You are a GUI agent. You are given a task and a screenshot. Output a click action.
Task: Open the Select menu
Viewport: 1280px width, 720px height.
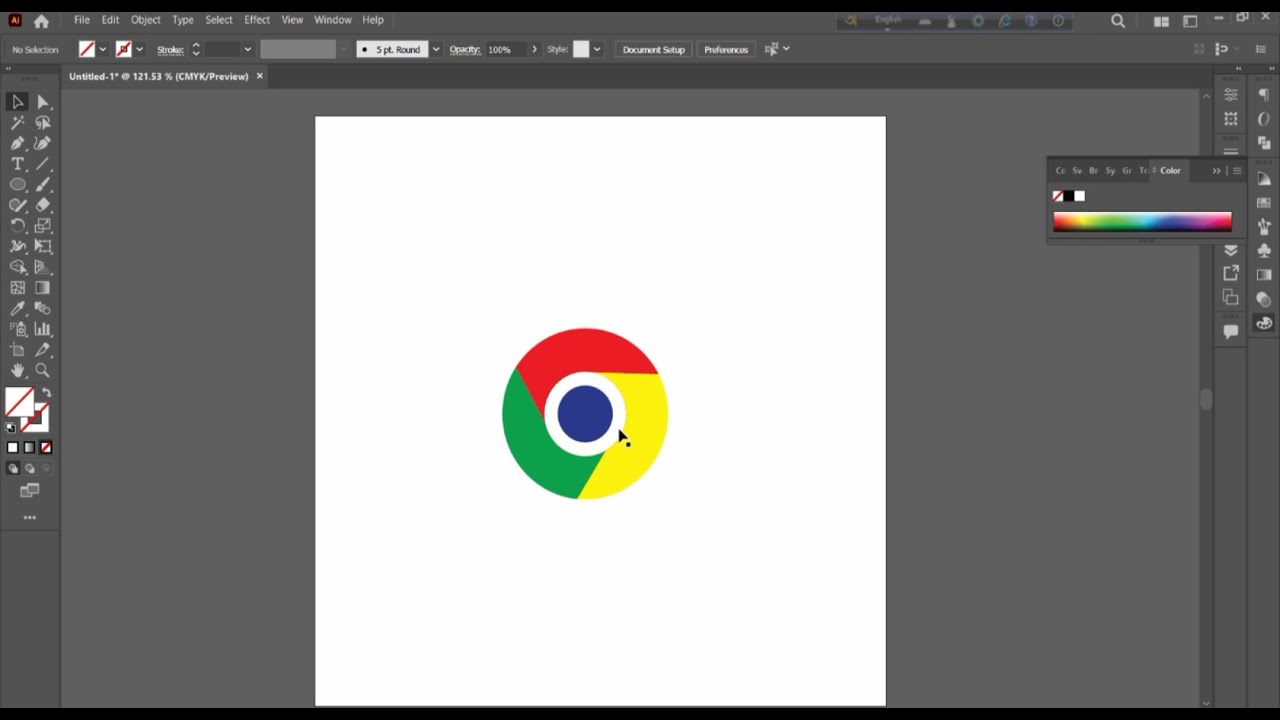coord(219,20)
